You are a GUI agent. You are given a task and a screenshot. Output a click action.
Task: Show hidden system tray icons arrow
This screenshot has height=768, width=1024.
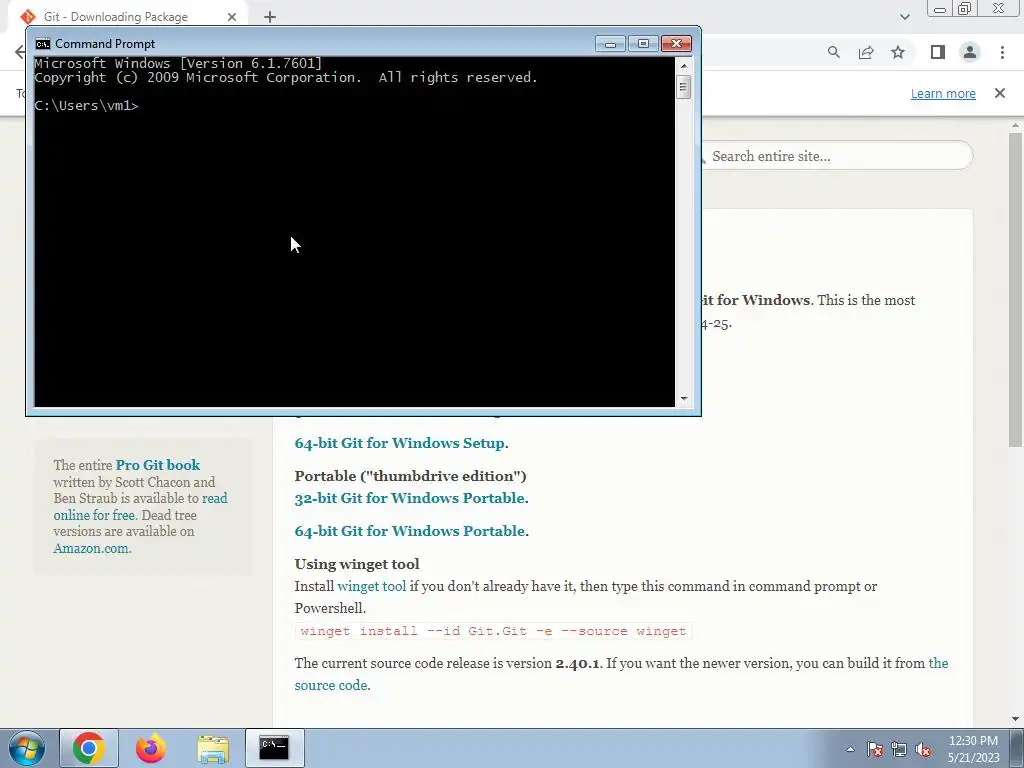pos(850,749)
